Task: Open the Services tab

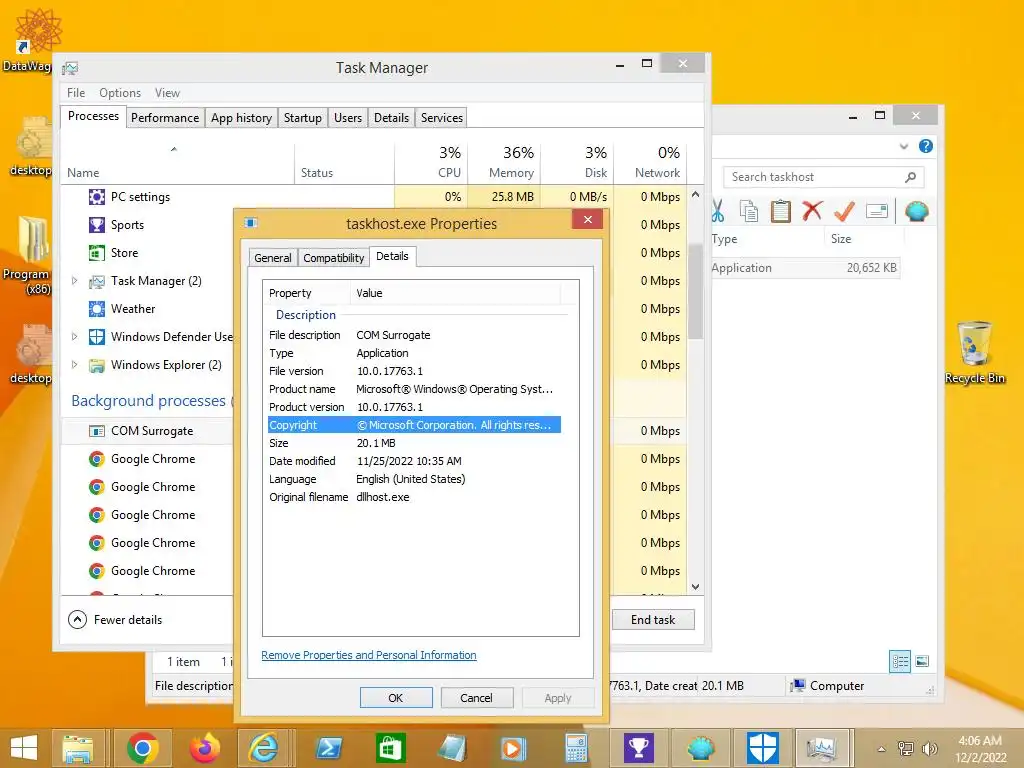Action: click(x=441, y=118)
